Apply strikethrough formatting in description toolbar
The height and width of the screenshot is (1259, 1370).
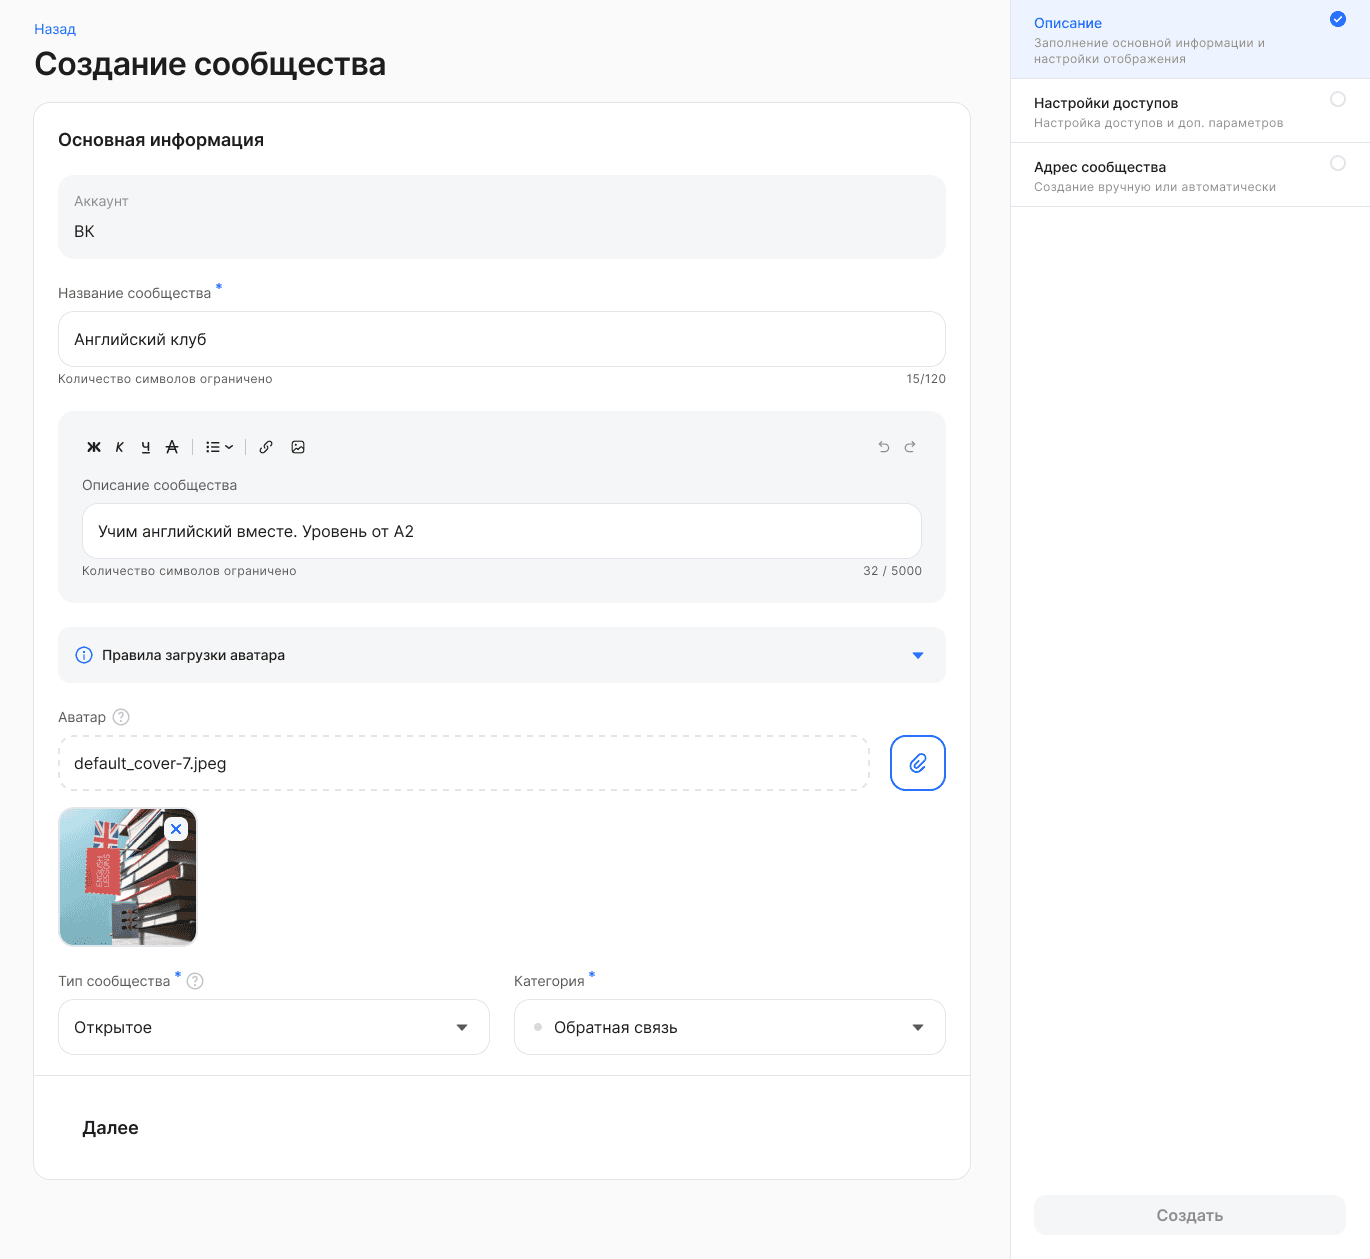(172, 447)
